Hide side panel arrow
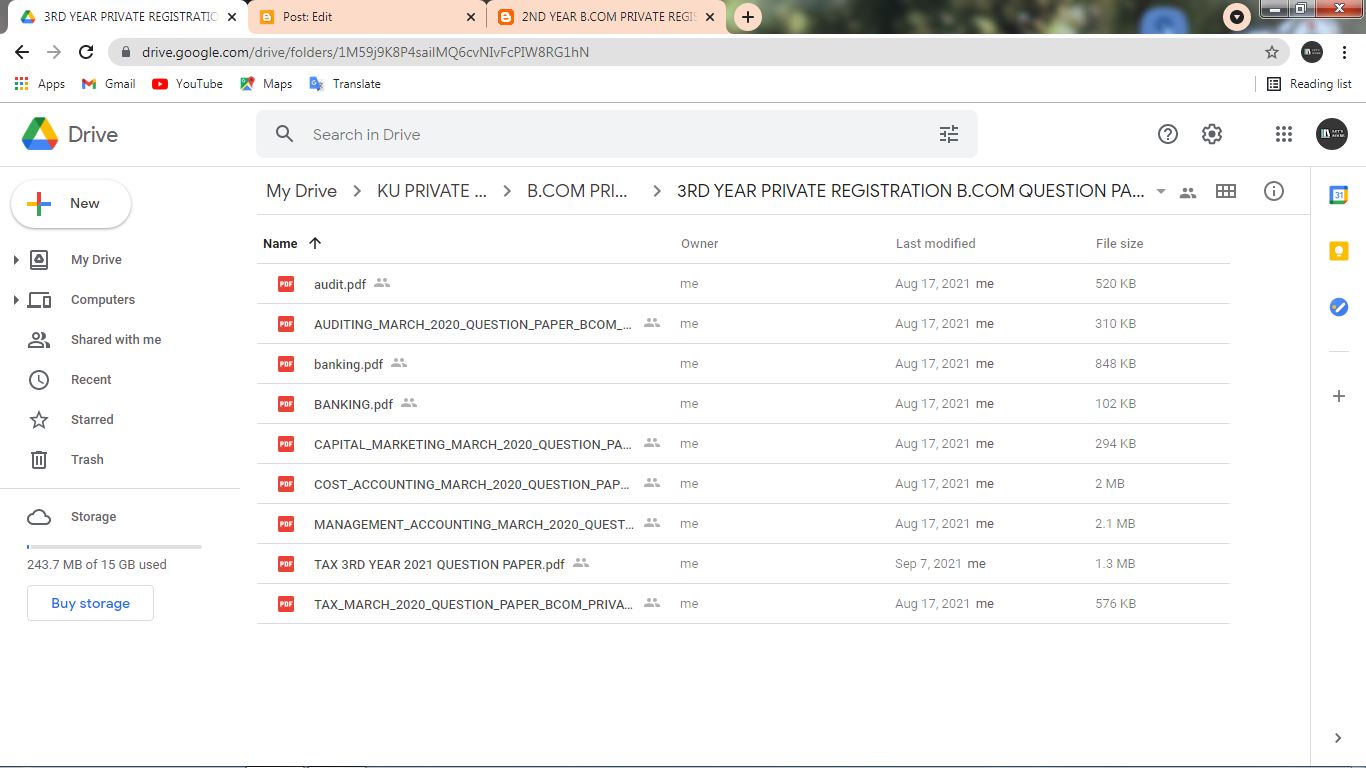This screenshot has width=1366, height=768. tap(1338, 738)
